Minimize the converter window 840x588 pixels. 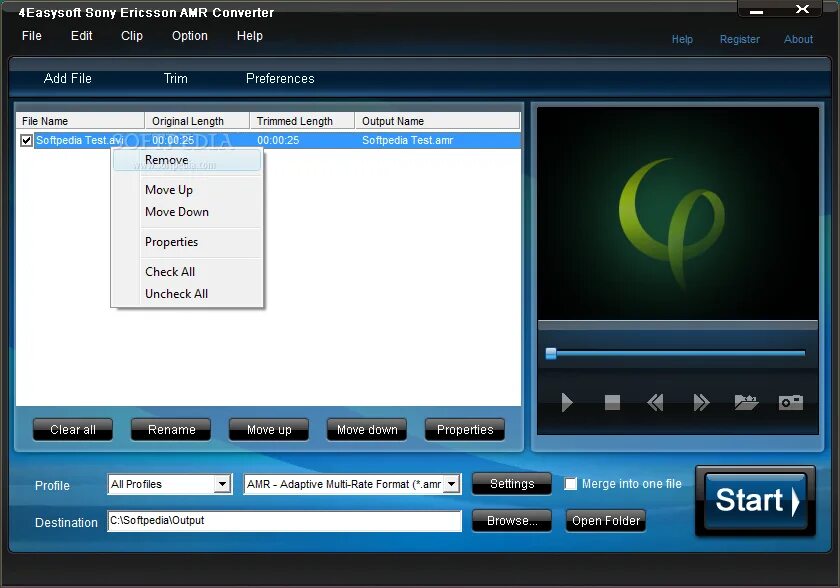[756, 12]
